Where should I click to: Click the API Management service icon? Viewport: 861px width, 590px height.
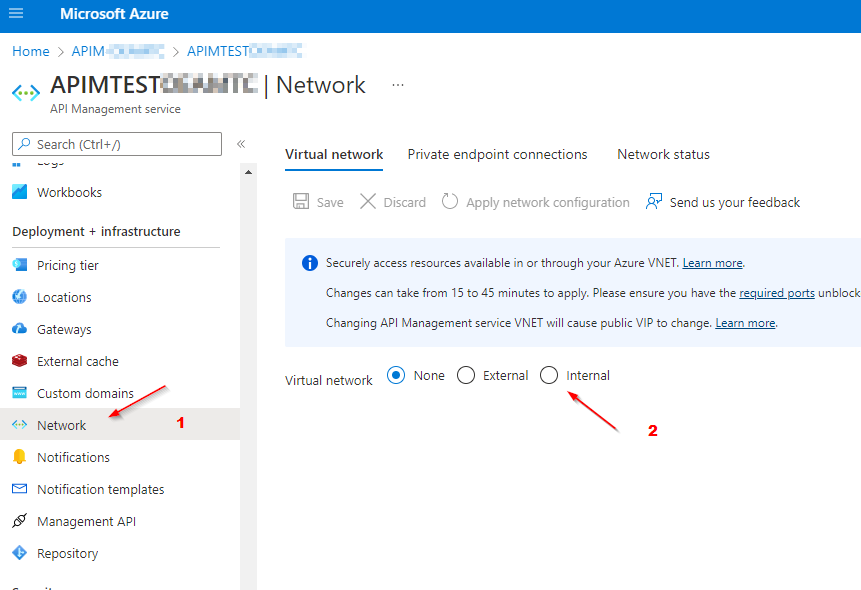coord(26,92)
